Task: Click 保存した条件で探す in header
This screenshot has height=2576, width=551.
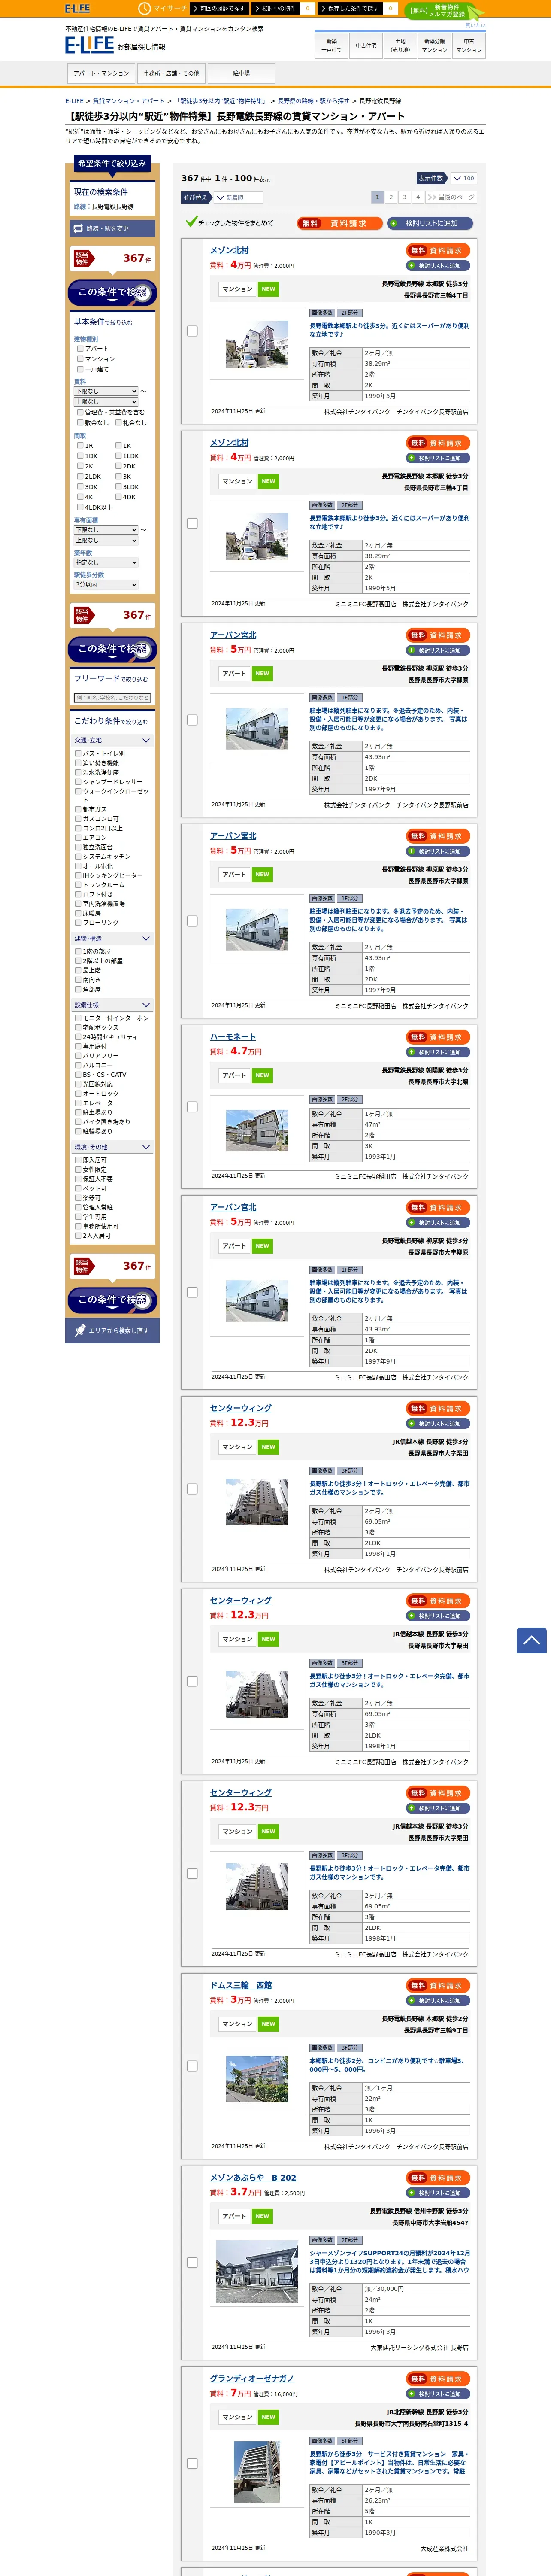Action: 350,8
